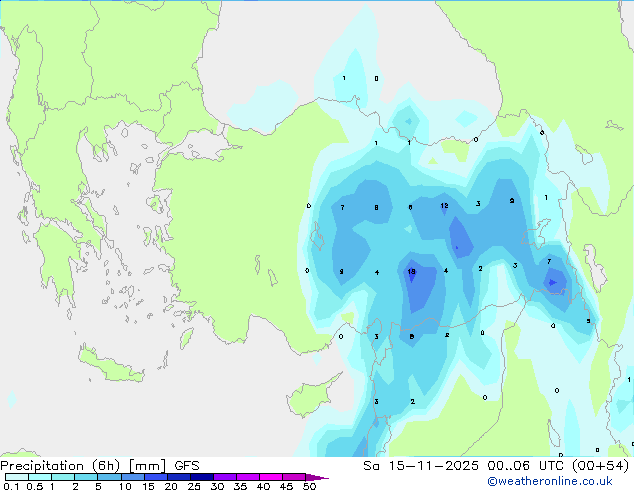Click the 0.5–1 mm legend color swatch
Image resolution: width=634 pixels, height=490 pixels.
[x=40, y=477]
